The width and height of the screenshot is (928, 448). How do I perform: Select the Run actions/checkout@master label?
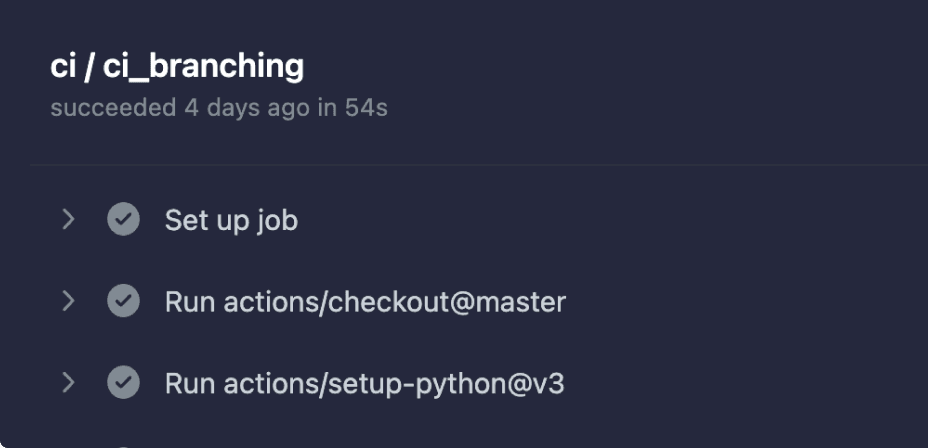(x=365, y=302)
